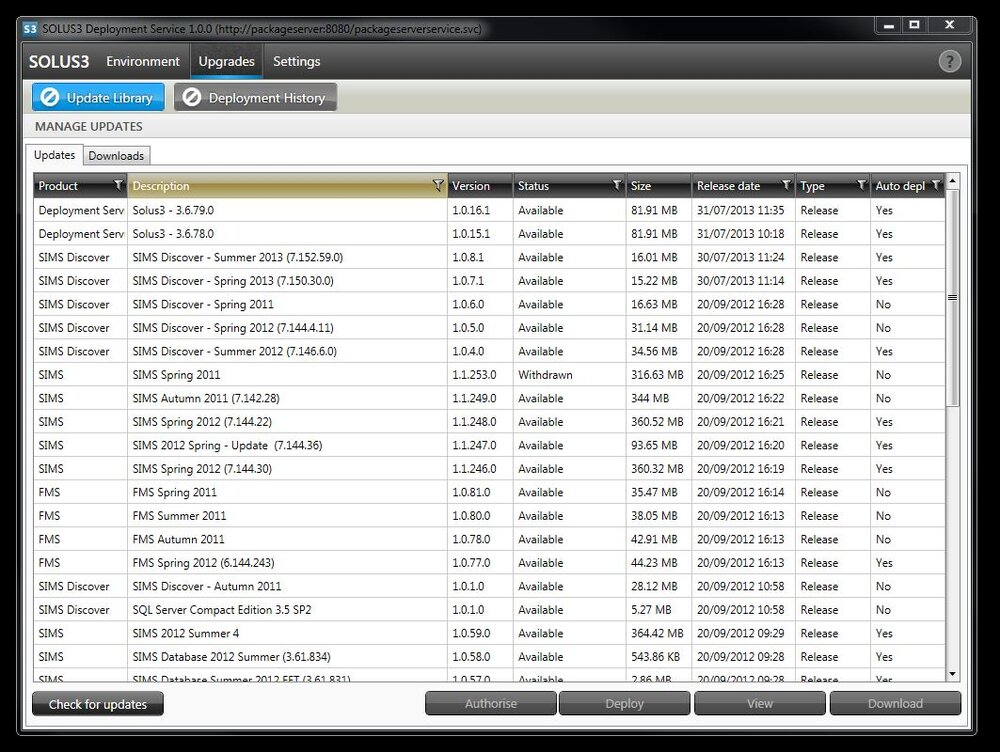Select SIMS Discover - Summer 2012 (7.146.6.0)
The image size is (1000, 752).
pyautogui.click(x=489, y=351)
